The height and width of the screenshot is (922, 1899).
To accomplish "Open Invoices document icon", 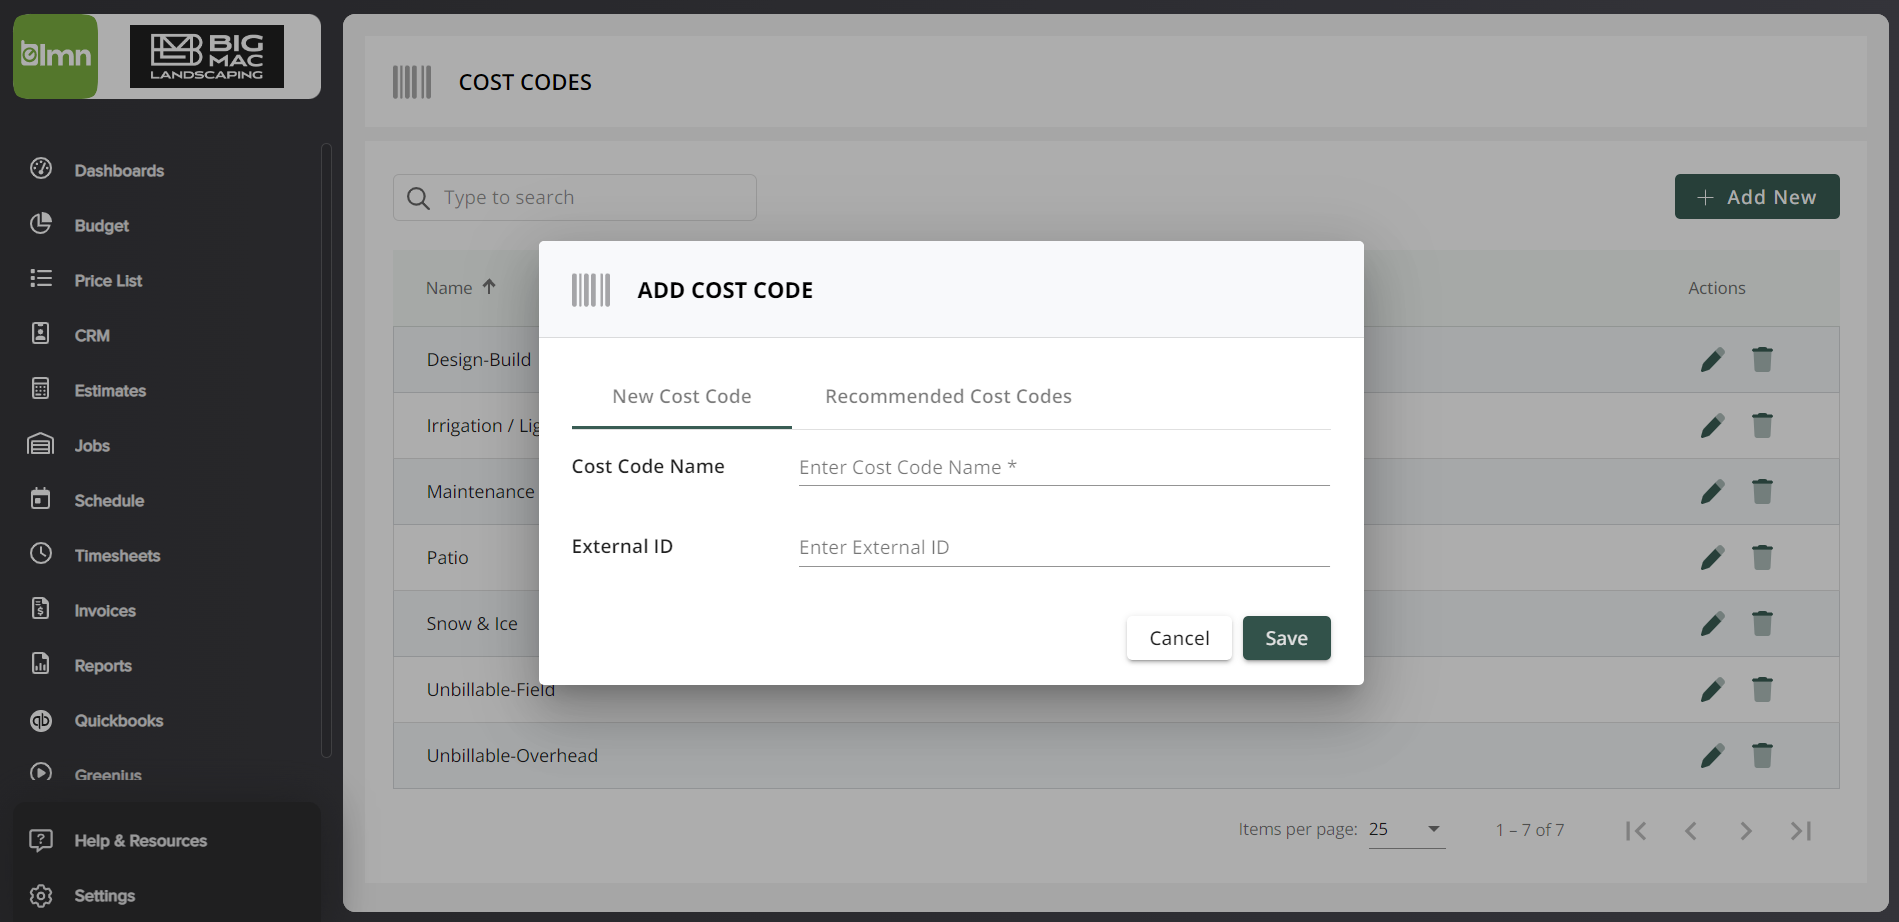I will [x=41, y=609].
